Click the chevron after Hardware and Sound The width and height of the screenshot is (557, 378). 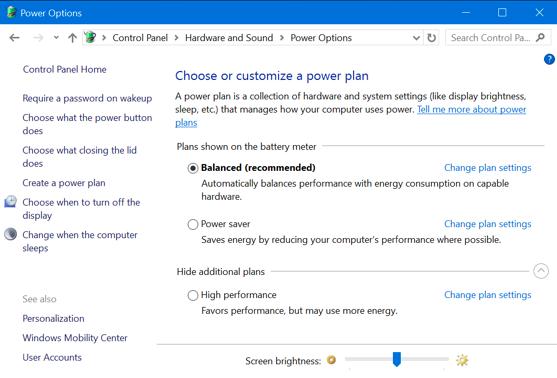(282, 38)
